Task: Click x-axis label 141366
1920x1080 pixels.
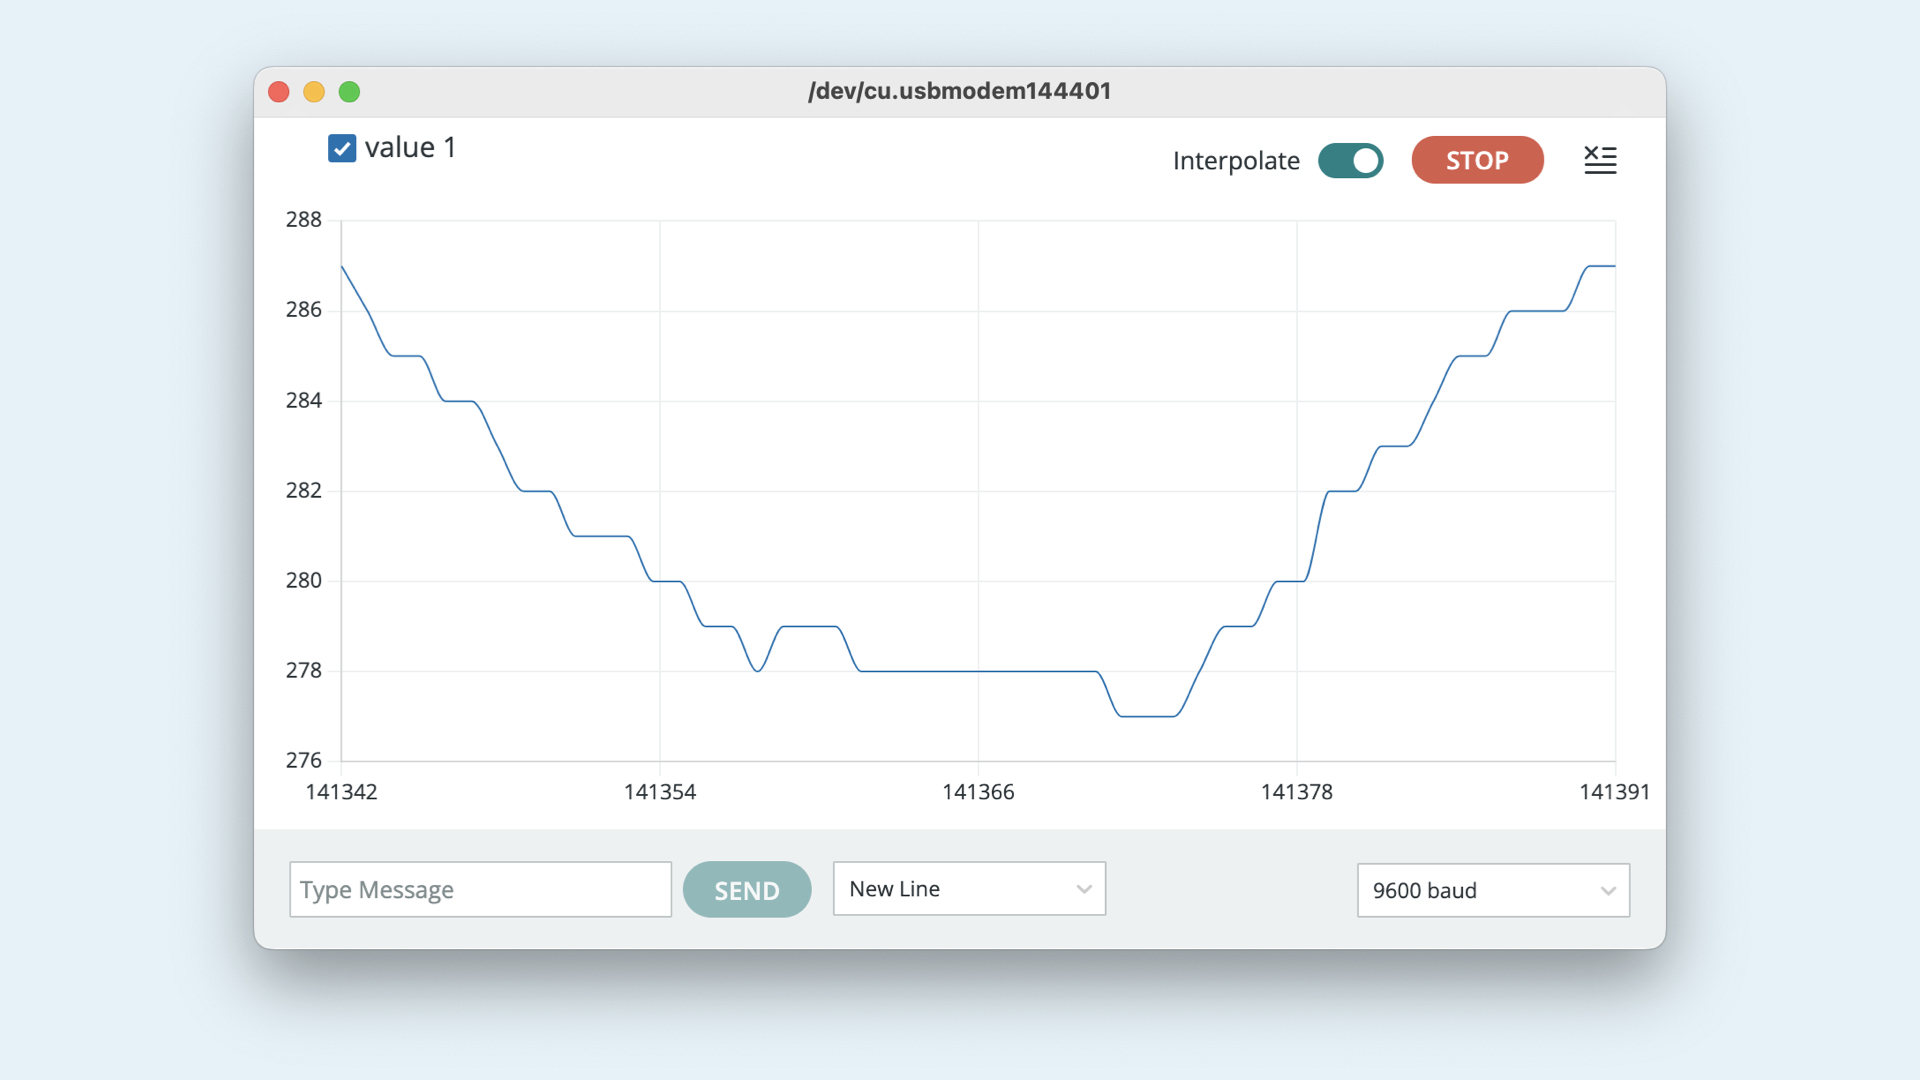Action: pyautogui.click(x=977, y=792)
